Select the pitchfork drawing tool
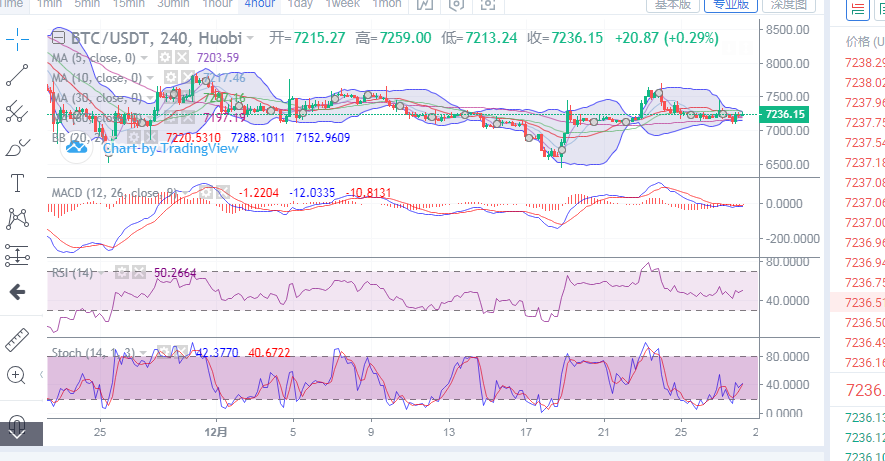The width and height of the screenshot is (885, 461). tap(17, 112)
